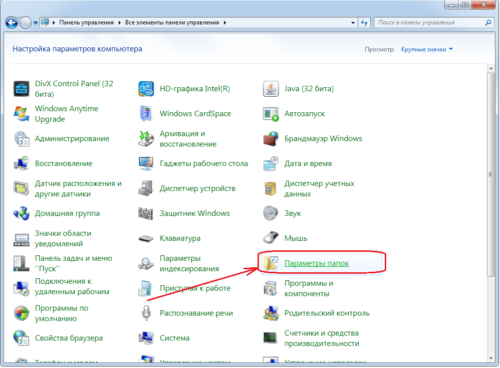The image size is (500, 368).
Task: Click the scrollbar down arrow
Action: [x=490, y=359]
